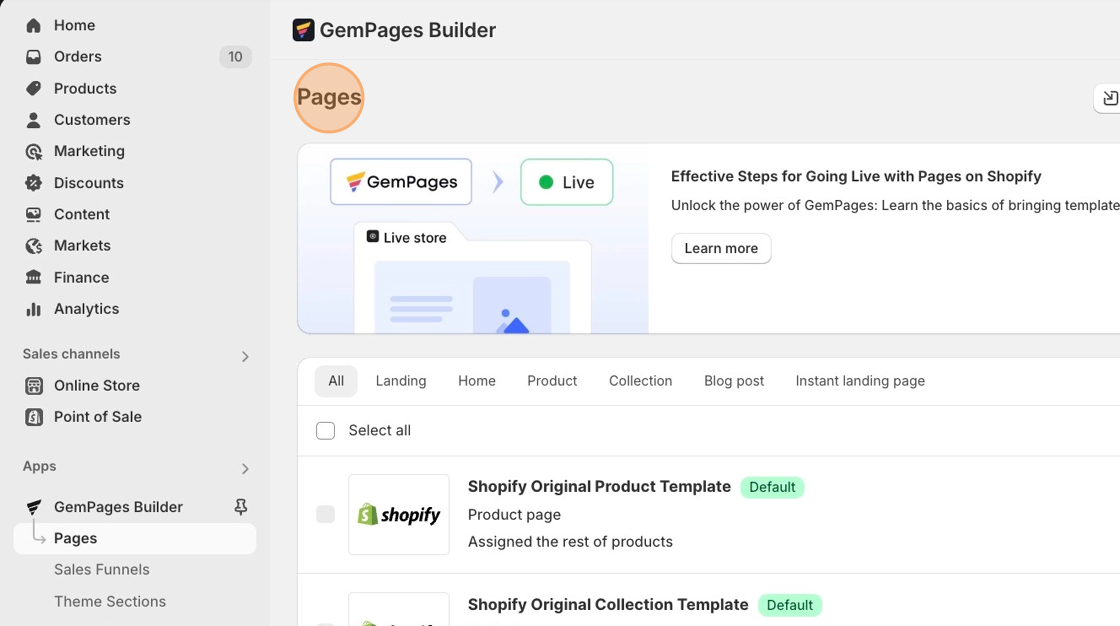
Task: Click the Products tag icon
Action: (x=34, y=88)
